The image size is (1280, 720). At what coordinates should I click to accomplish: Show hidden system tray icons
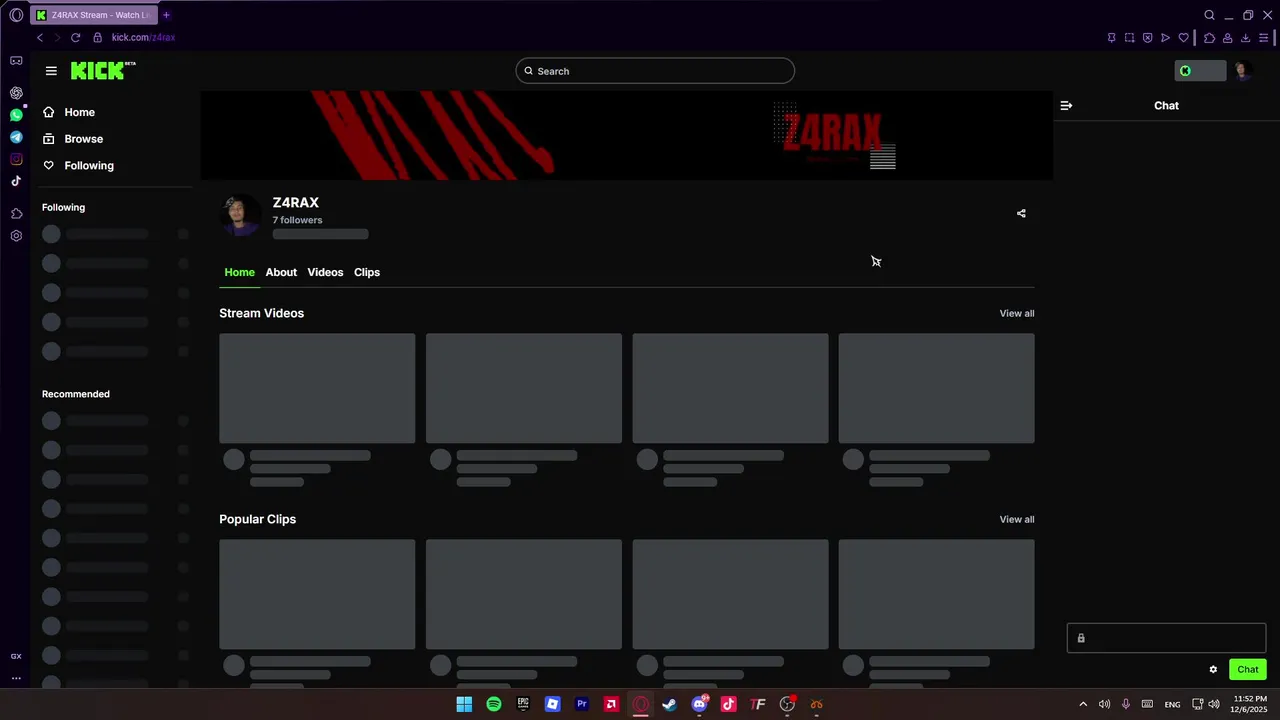coord(1083,704)
